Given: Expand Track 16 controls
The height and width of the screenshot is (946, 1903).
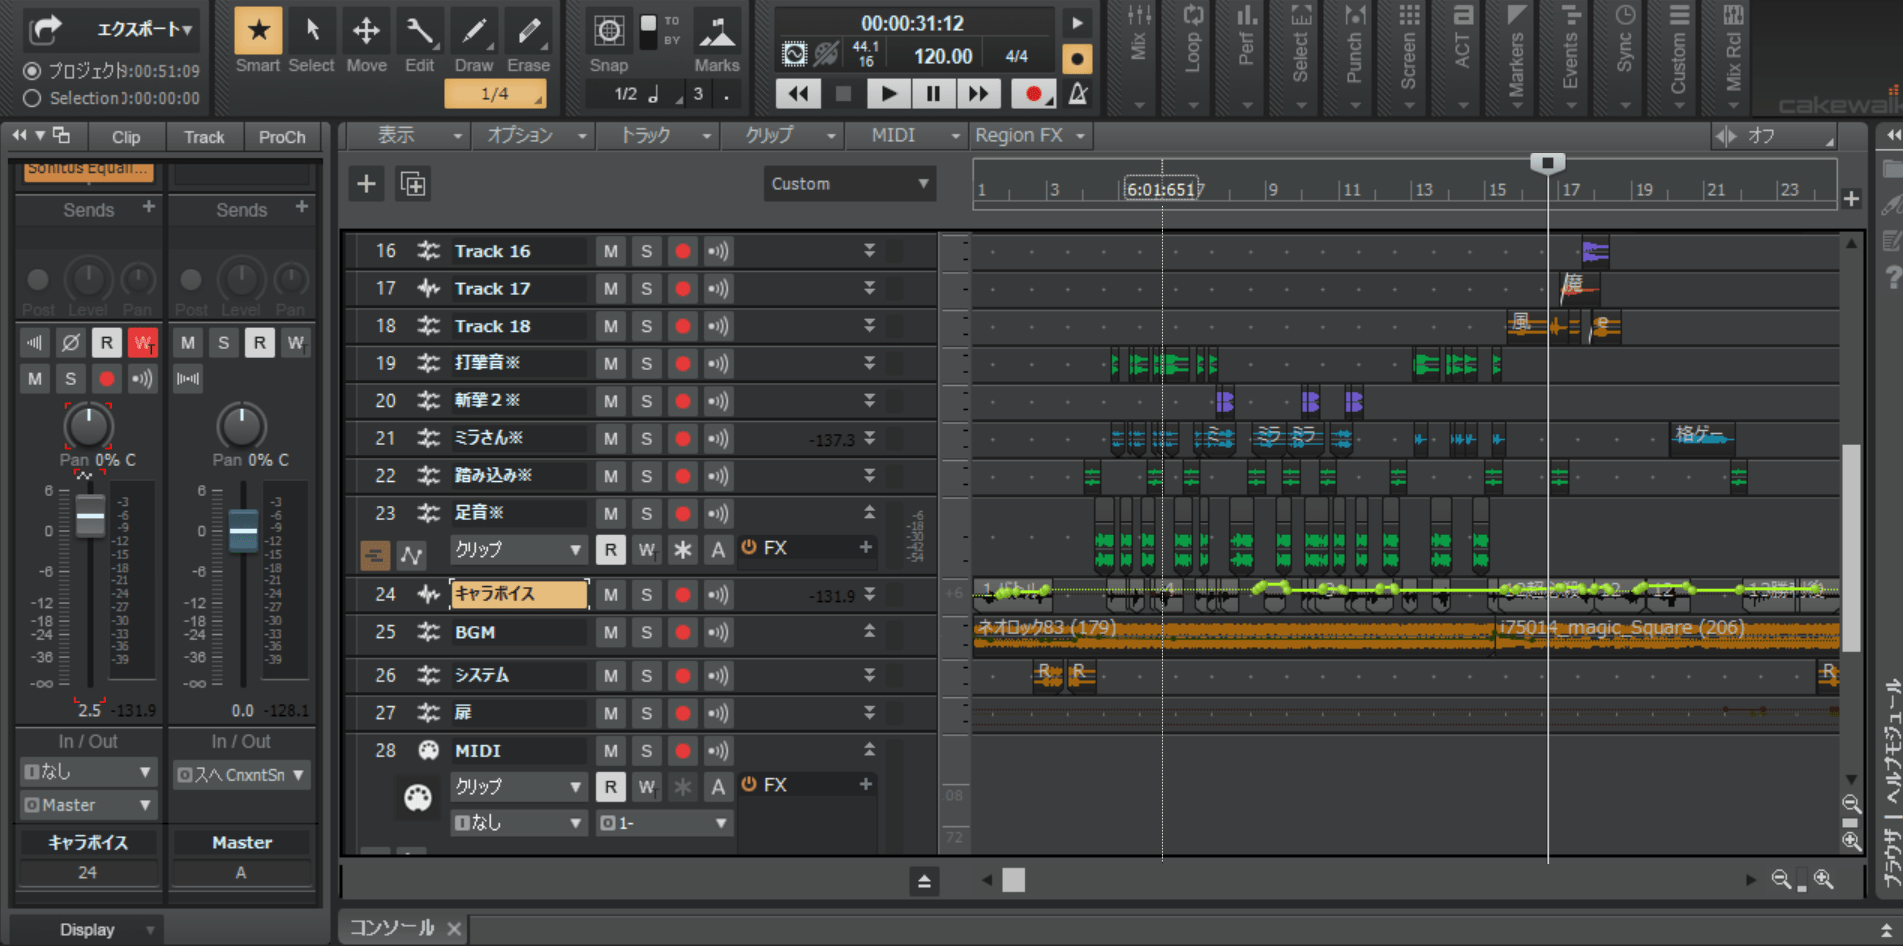Looking at the screenshot, I should 869,251.
